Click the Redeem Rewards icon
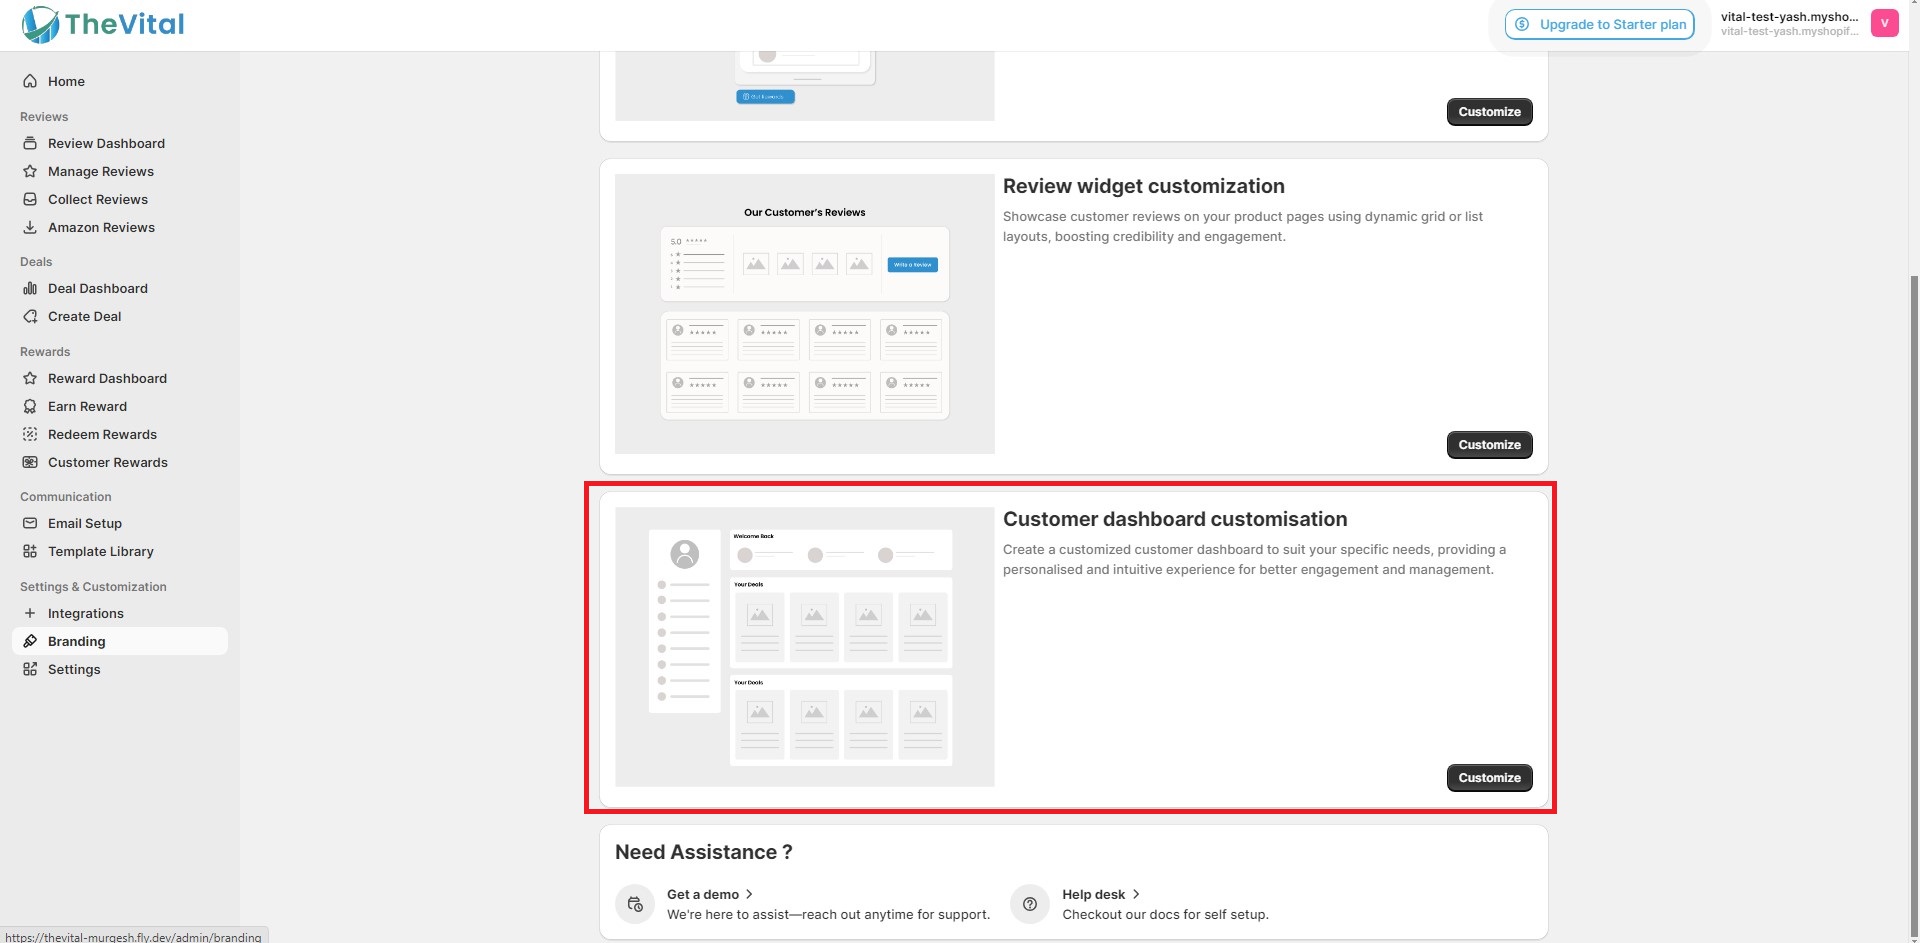The height and width of the screenshot is (943, 1920). pyautogui.click(x=30, y=434)
